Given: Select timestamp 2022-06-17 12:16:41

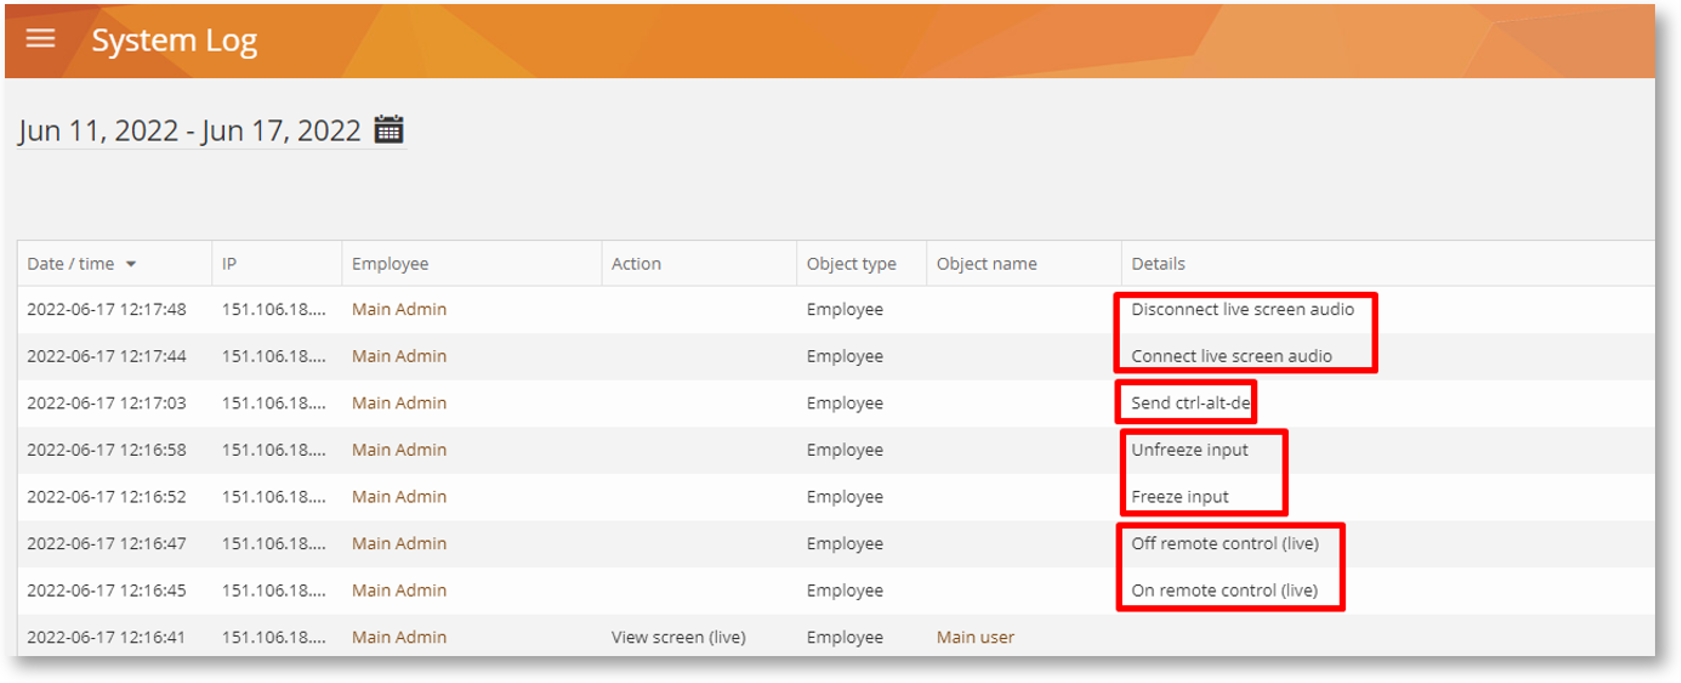Looking at the screenshot, I should 106,637.
